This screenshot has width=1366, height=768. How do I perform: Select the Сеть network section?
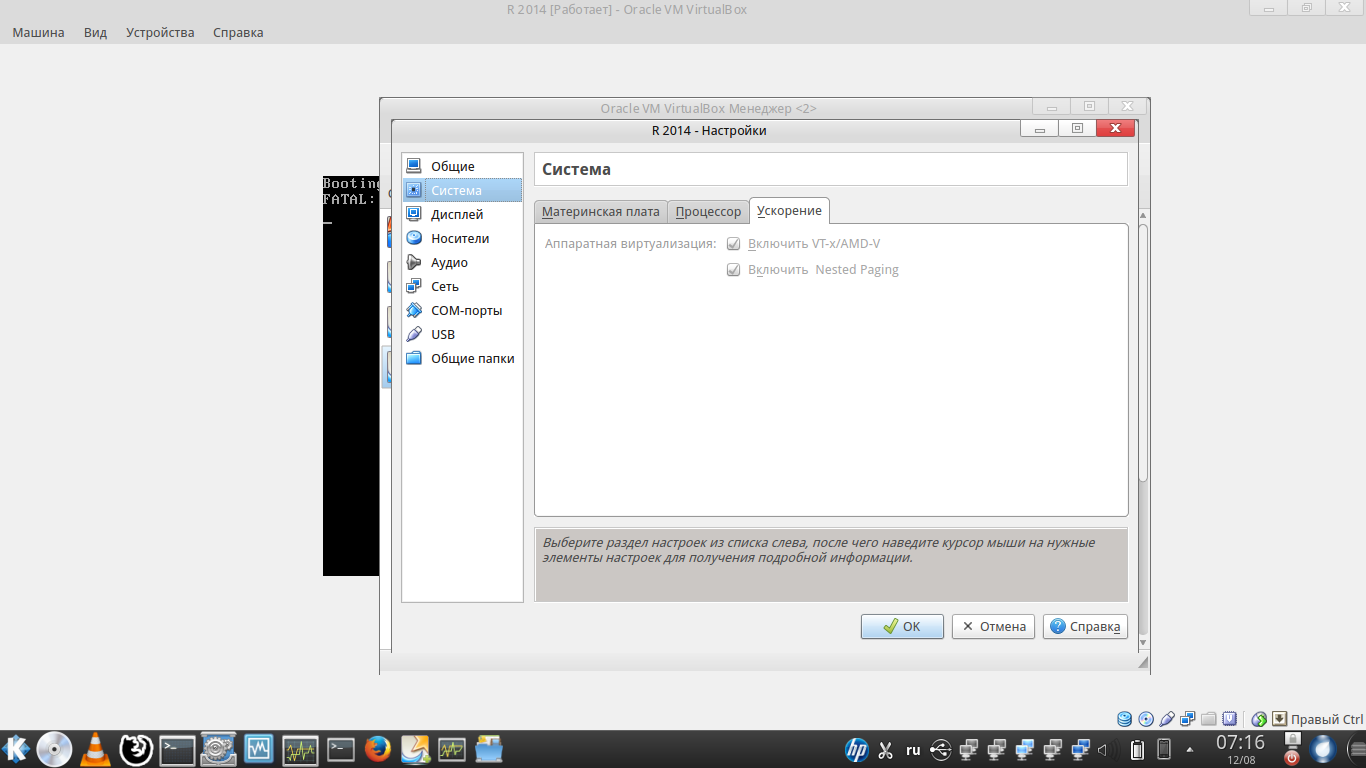point(462,286)
